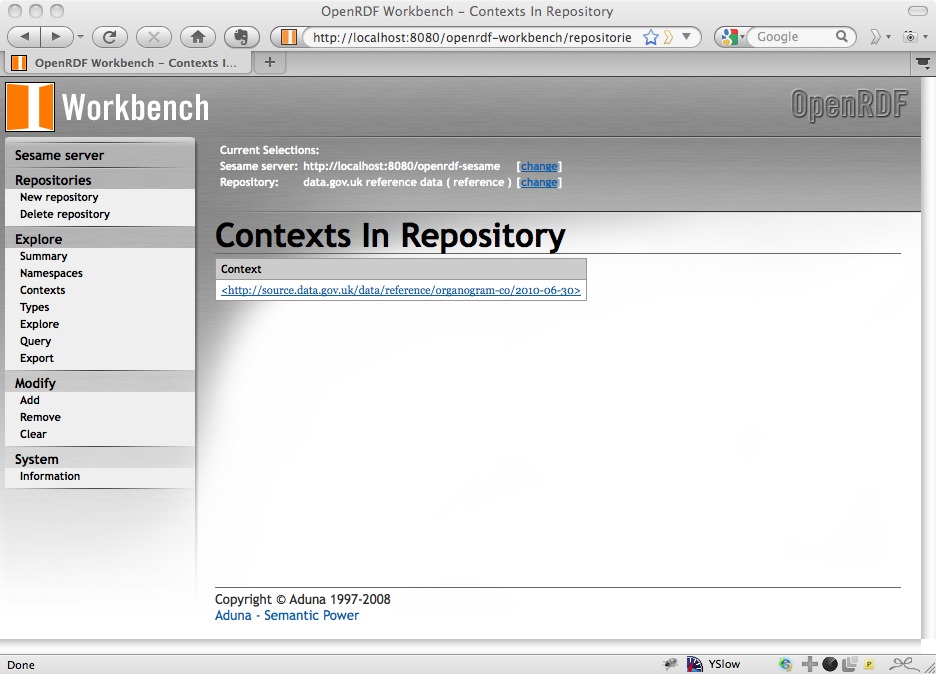Screen dimensions: 936x674
Task: Open Types in the sidebar
Action: 35,307
